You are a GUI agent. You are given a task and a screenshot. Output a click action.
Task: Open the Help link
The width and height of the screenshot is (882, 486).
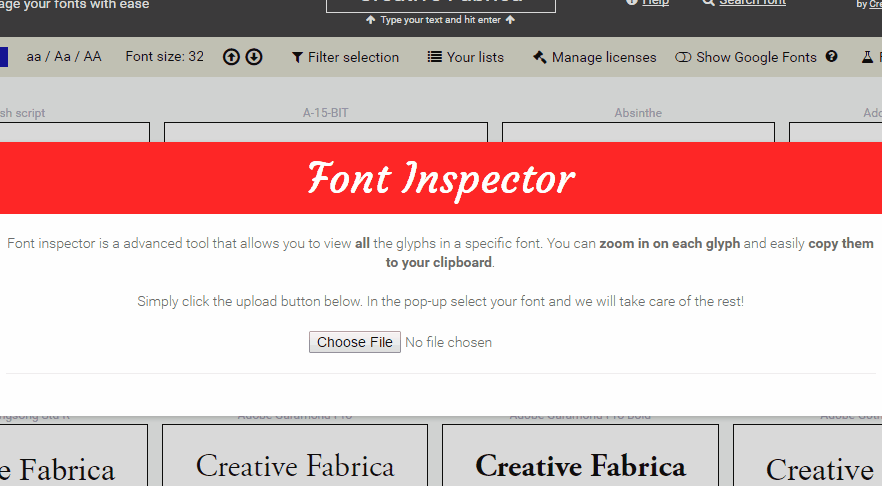click(655, 2)
